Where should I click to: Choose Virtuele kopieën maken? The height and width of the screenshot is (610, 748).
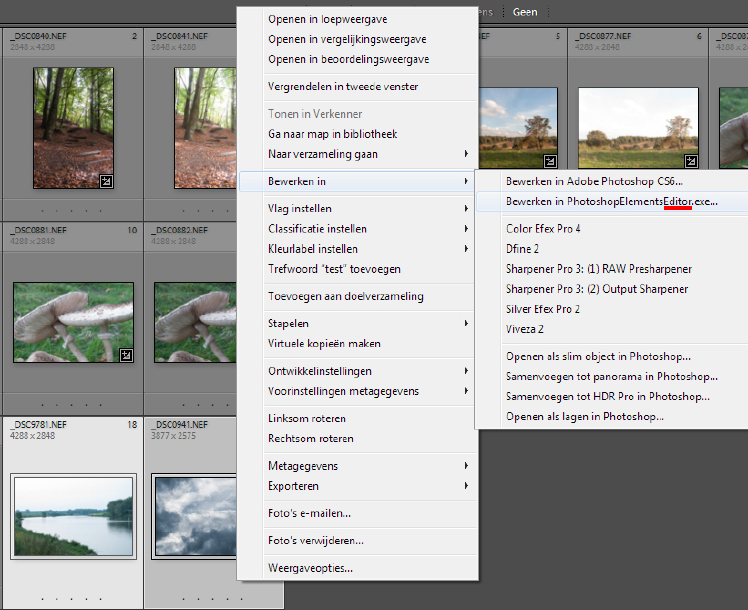coord(358,343)
